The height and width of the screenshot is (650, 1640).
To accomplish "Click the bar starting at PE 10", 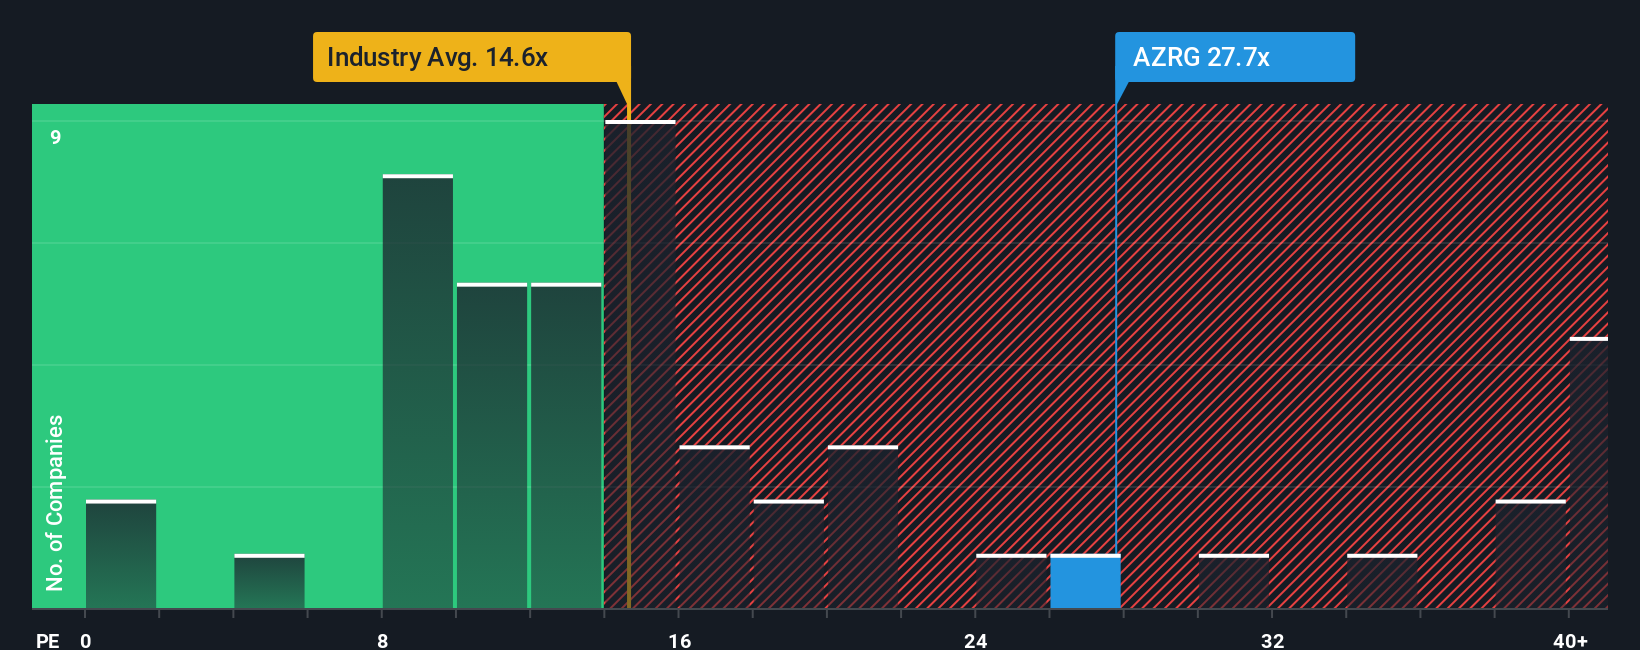I will click(492, 446).
